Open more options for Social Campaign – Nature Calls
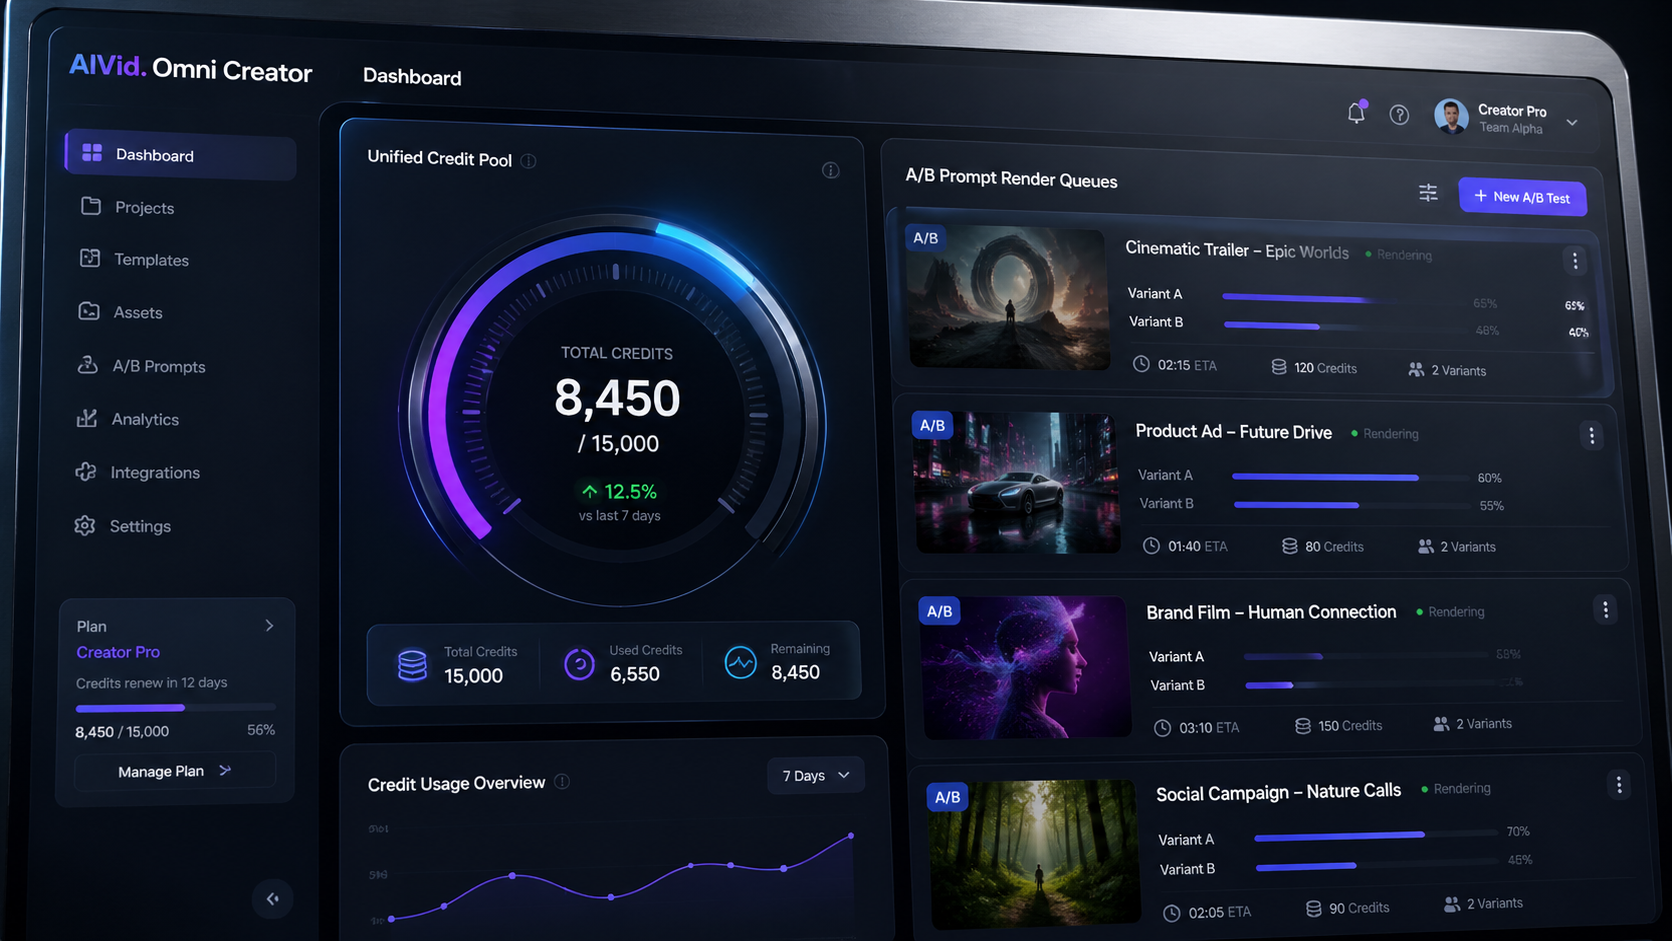1672x941 pixels. (1619, 785)
